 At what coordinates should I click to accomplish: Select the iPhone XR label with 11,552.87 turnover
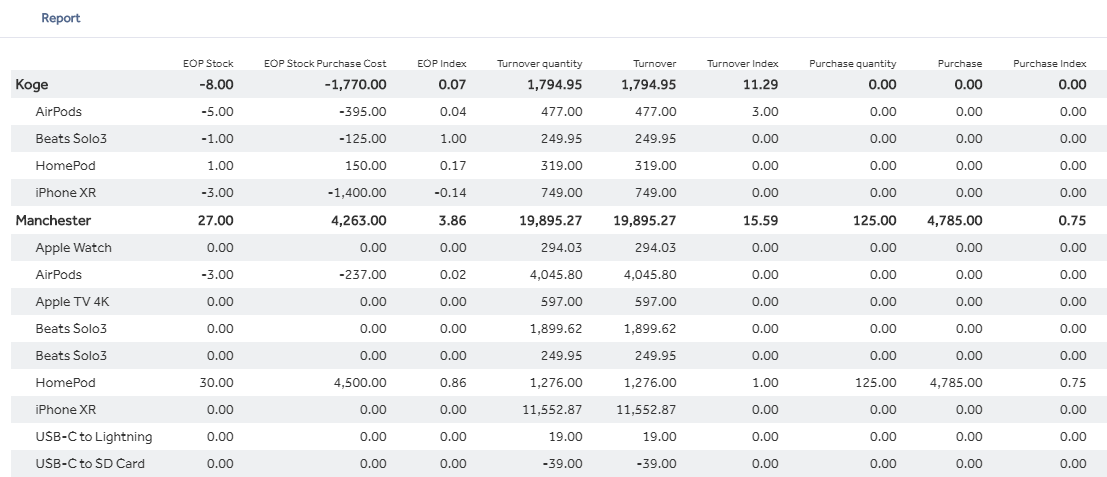point(66,409)
